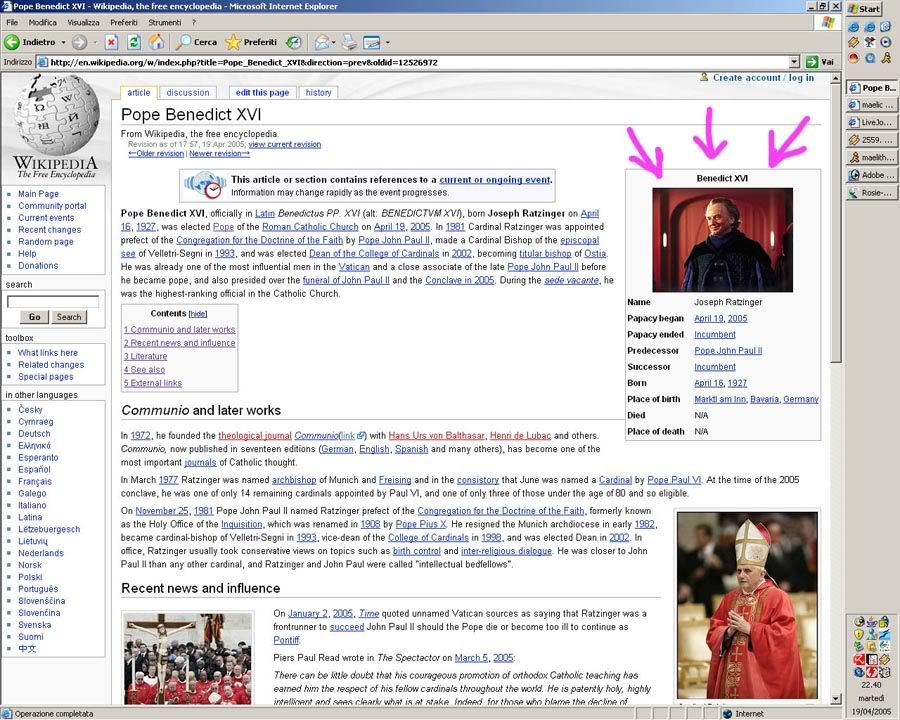Launch AIM running man quick-launch icon
Image resolution: width=900 pixels, height=720 pixels.
click(886, 57)
